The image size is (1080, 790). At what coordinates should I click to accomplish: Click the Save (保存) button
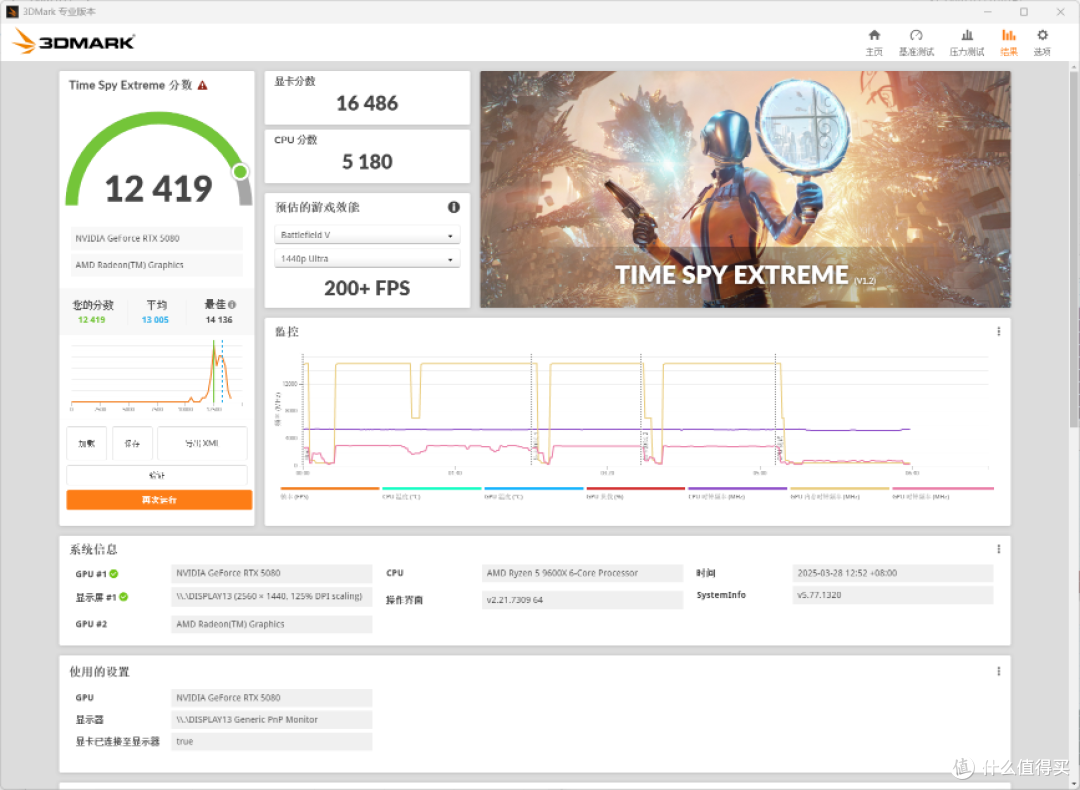pos(132,444)
